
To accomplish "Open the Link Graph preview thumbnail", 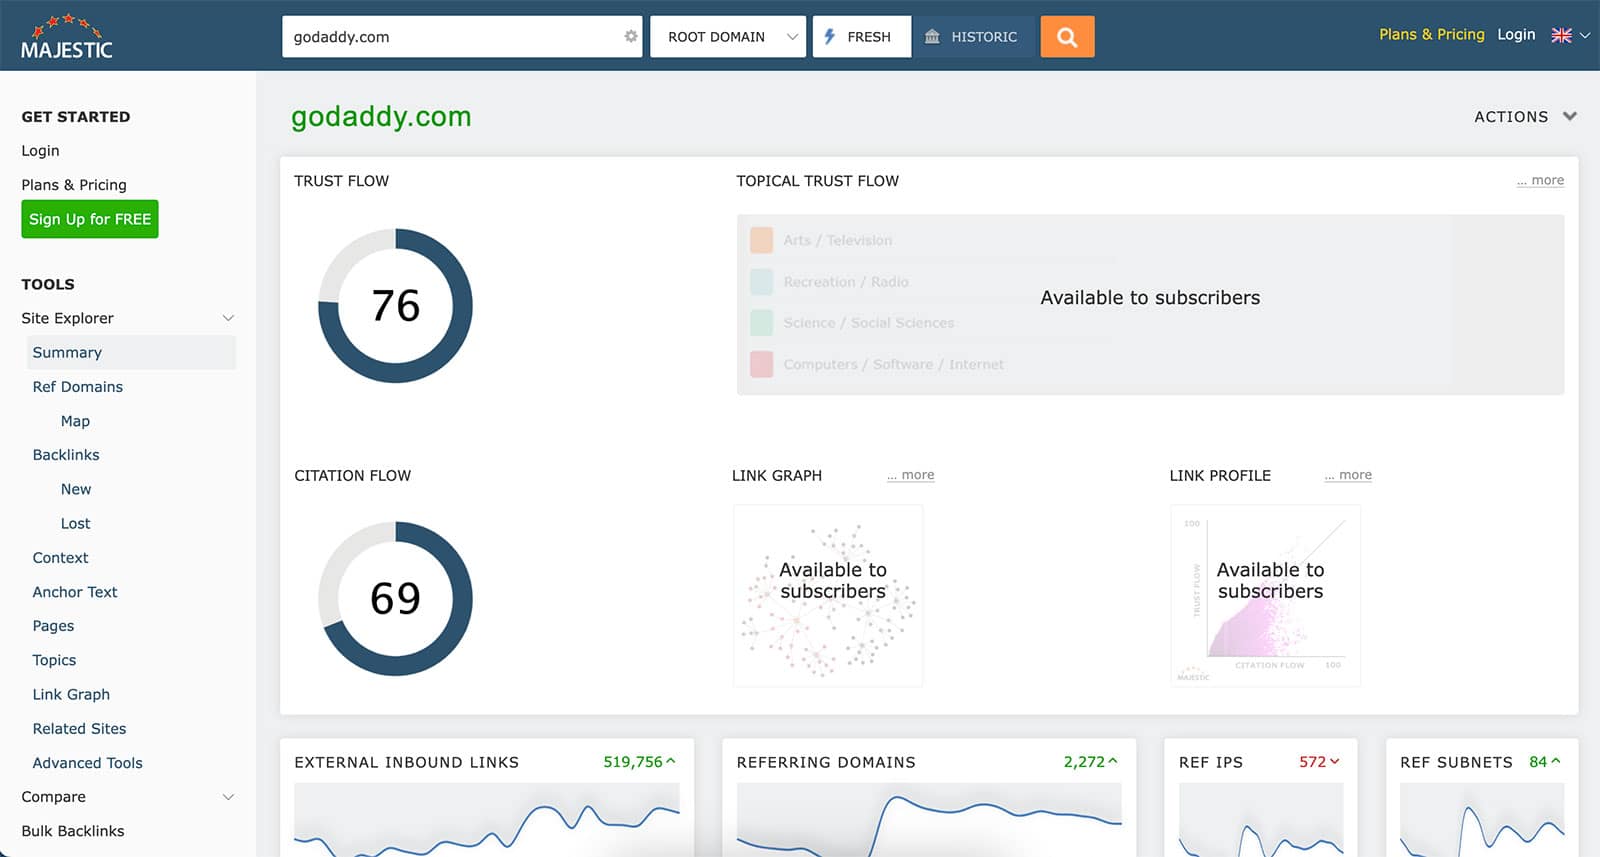I will (x=828, y=595).
